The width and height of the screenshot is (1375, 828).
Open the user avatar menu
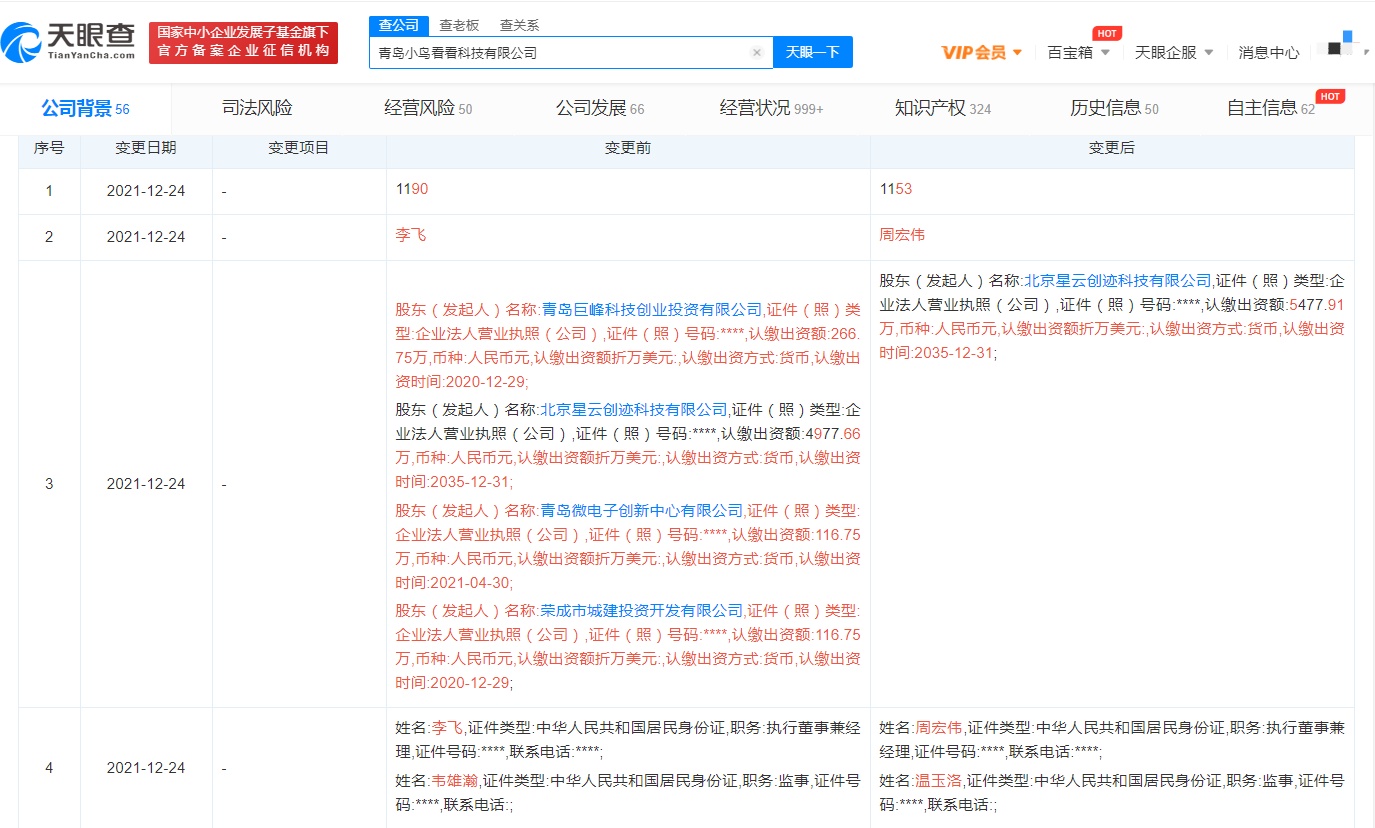[x=1345, y=47]
